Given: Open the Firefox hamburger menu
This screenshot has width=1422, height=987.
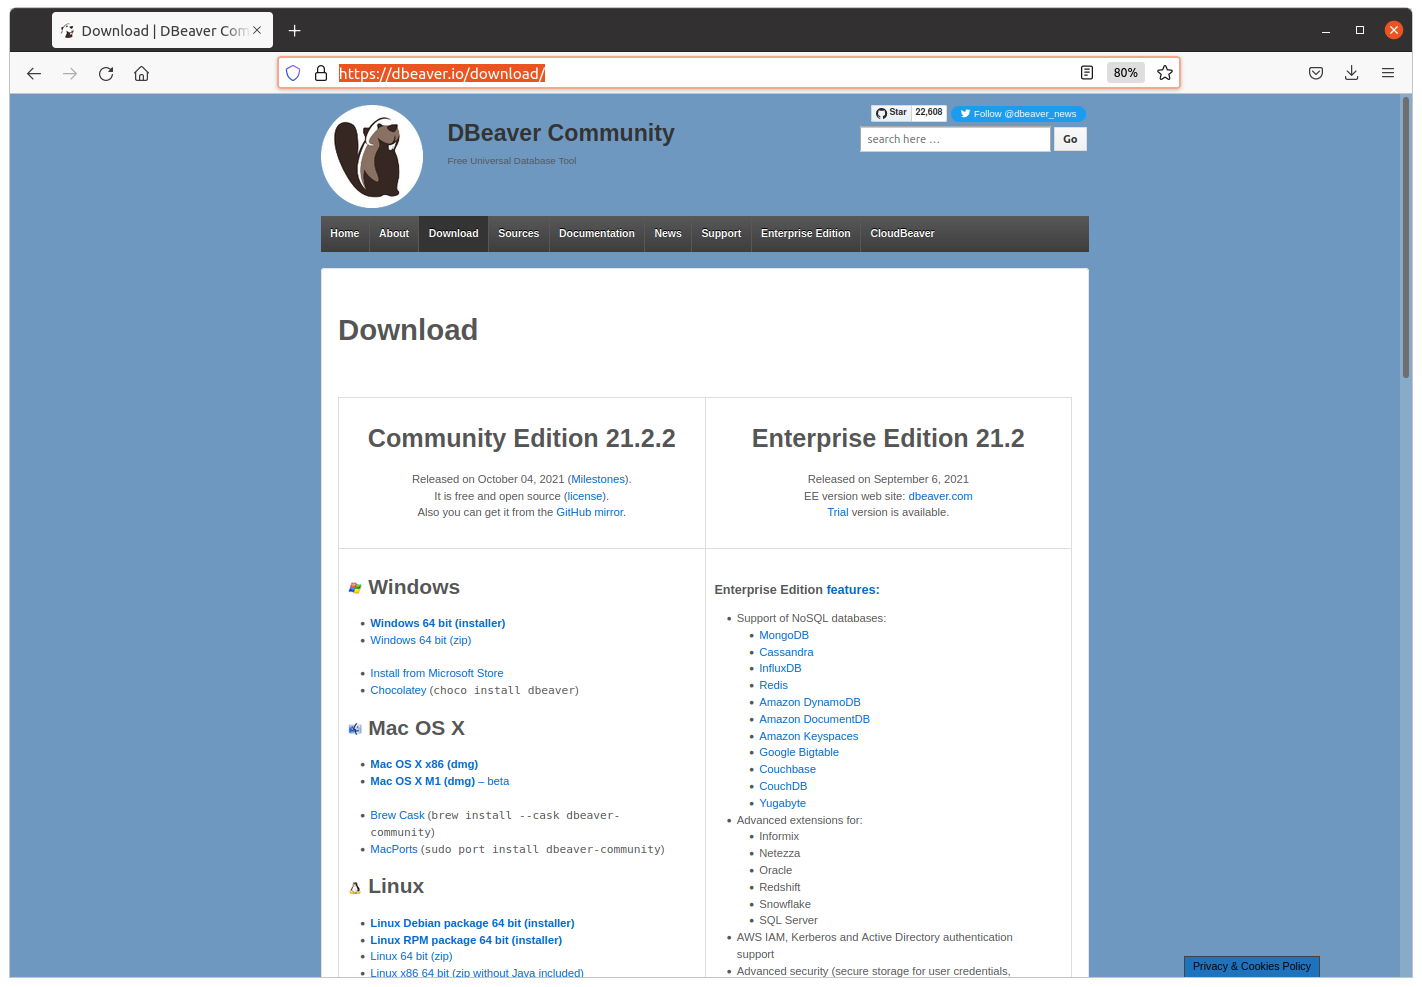Looking at the screenshot, I should click(1388, 73).
